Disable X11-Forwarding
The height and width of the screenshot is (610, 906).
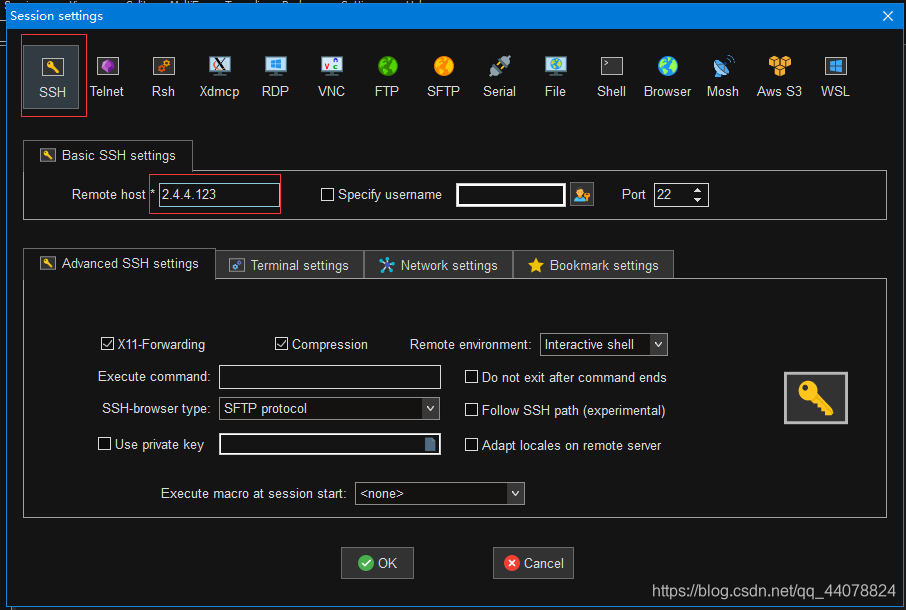[107, 343]
